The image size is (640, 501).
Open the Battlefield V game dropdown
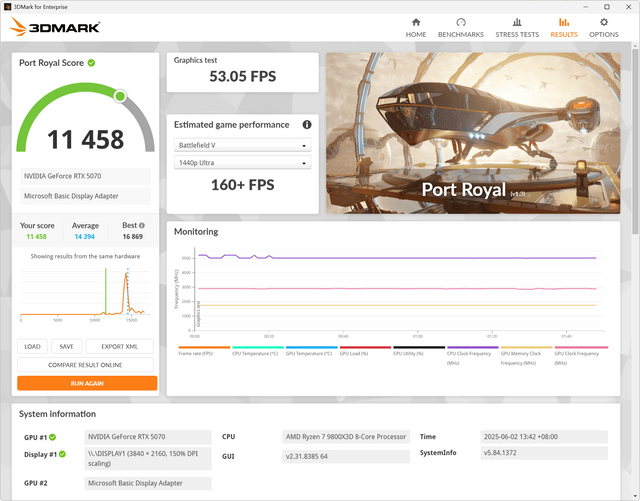(242, 145)
